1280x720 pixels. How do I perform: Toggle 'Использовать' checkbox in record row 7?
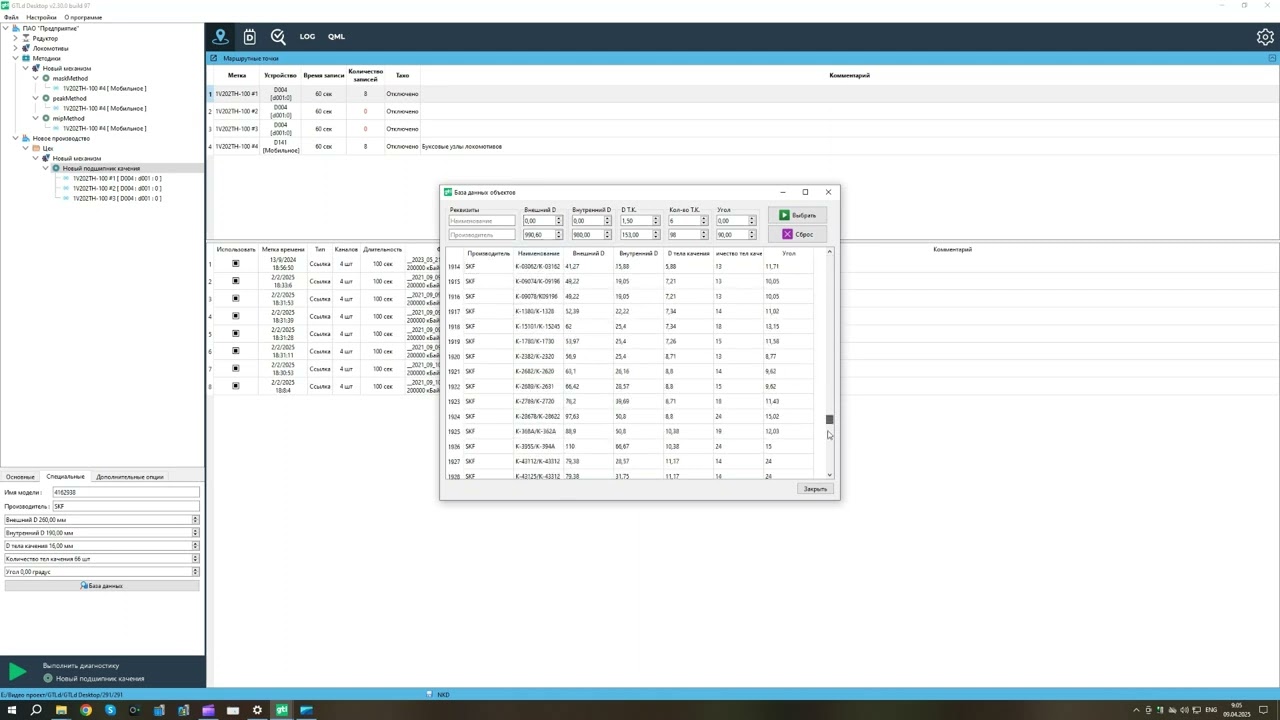(236, 369)
